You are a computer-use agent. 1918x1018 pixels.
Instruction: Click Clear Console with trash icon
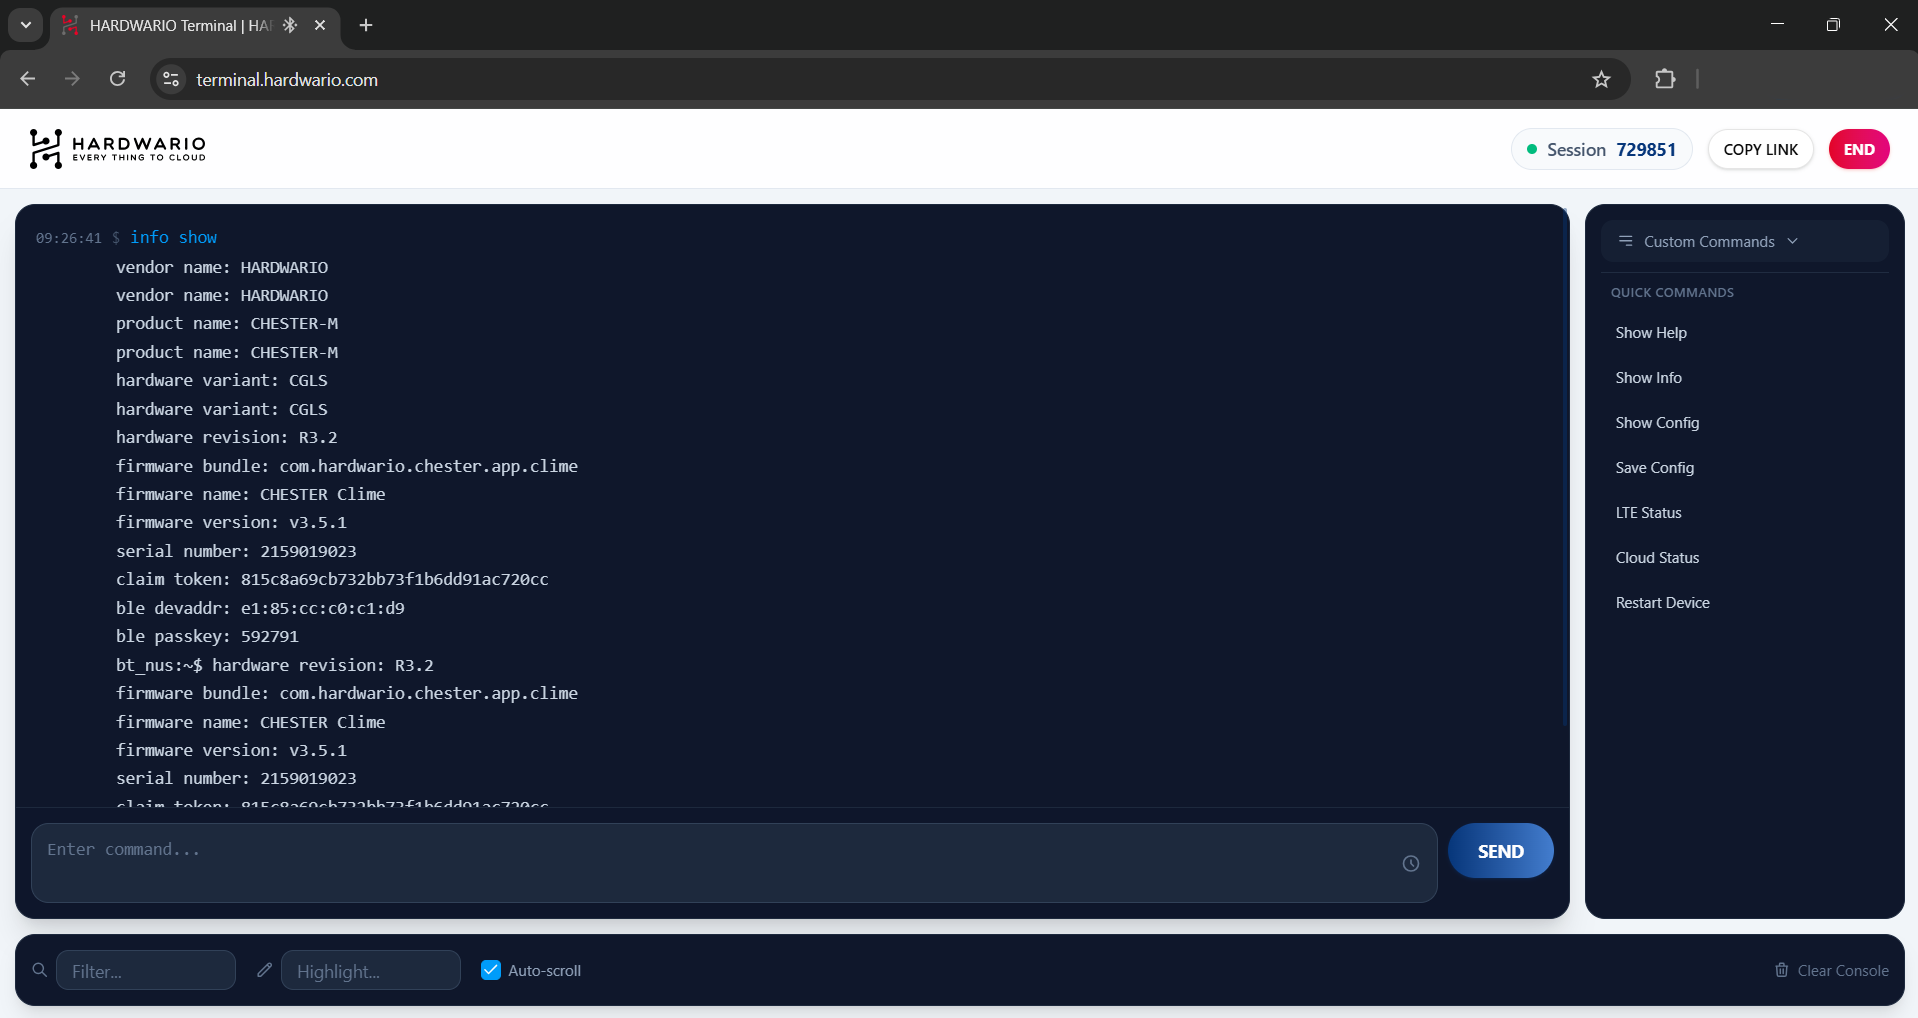(x=1831, y=970)
